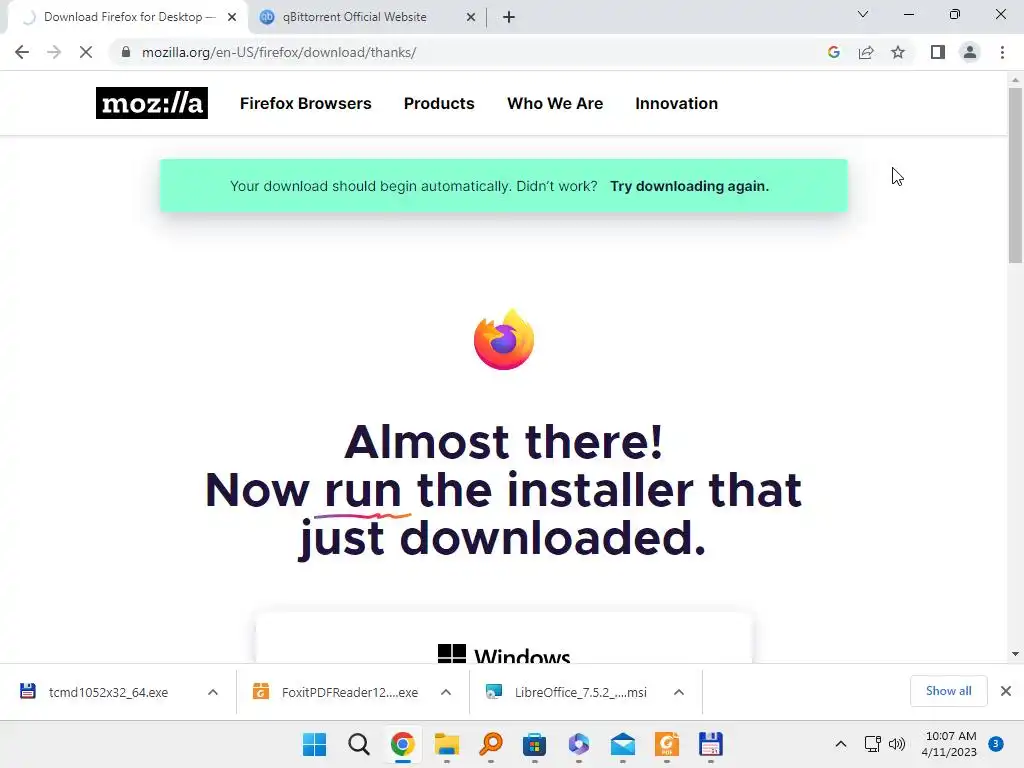Image resolution: width=1024 pixels, height=768 pixels.
Task: Click the Firefox logo on the page
Action: (x=504, y=340)
